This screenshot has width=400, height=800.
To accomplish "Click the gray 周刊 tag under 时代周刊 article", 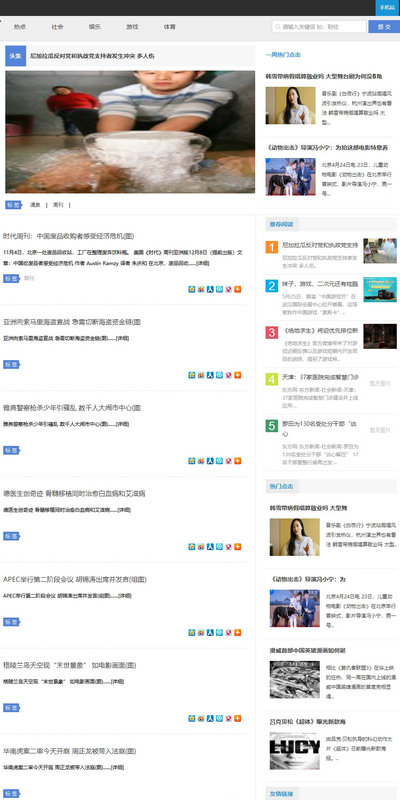I will point(29,279).
